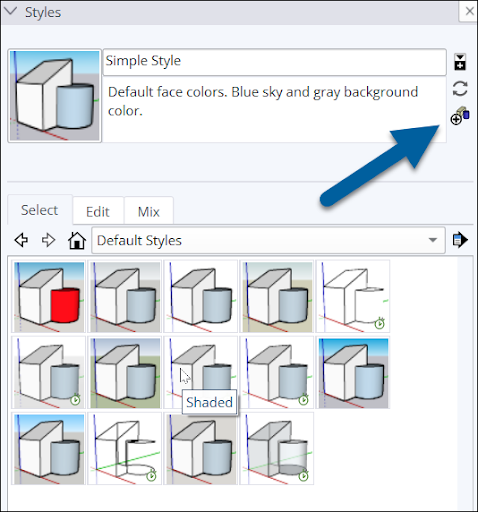This screenshot has width=478, height=512.
Task: Update style with changes refresh icon
Action: pos(460,89)
